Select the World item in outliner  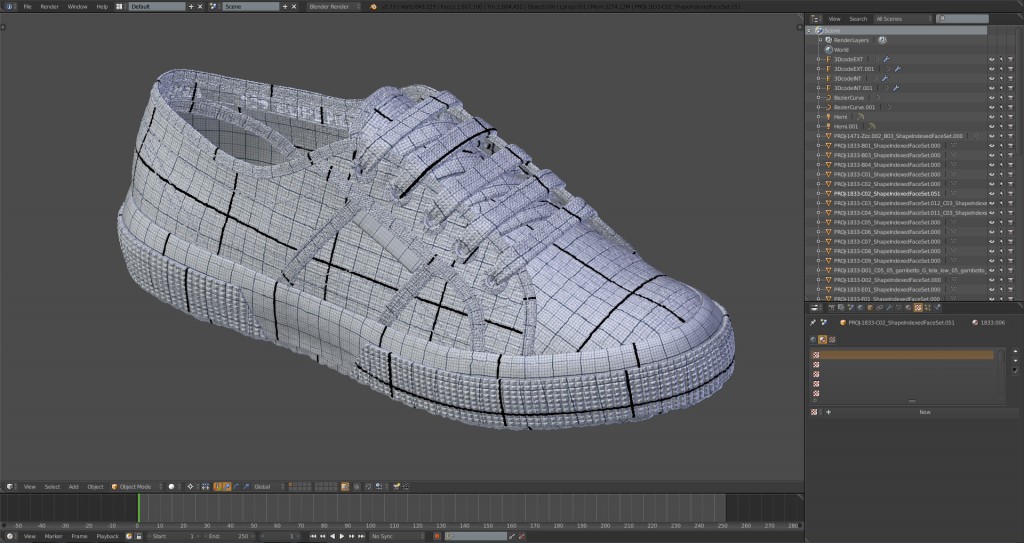(841, 50)
